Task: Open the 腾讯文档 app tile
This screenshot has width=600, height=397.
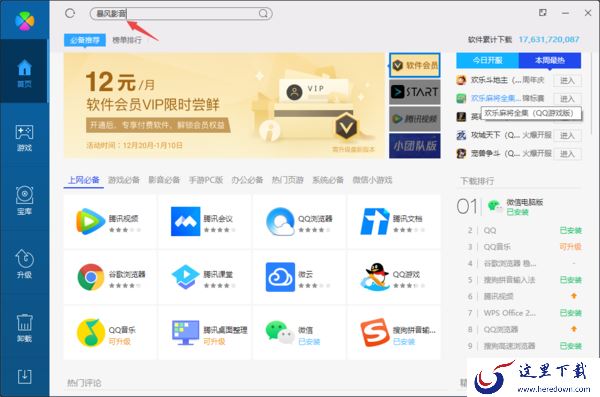Action: tap(394, 221)
